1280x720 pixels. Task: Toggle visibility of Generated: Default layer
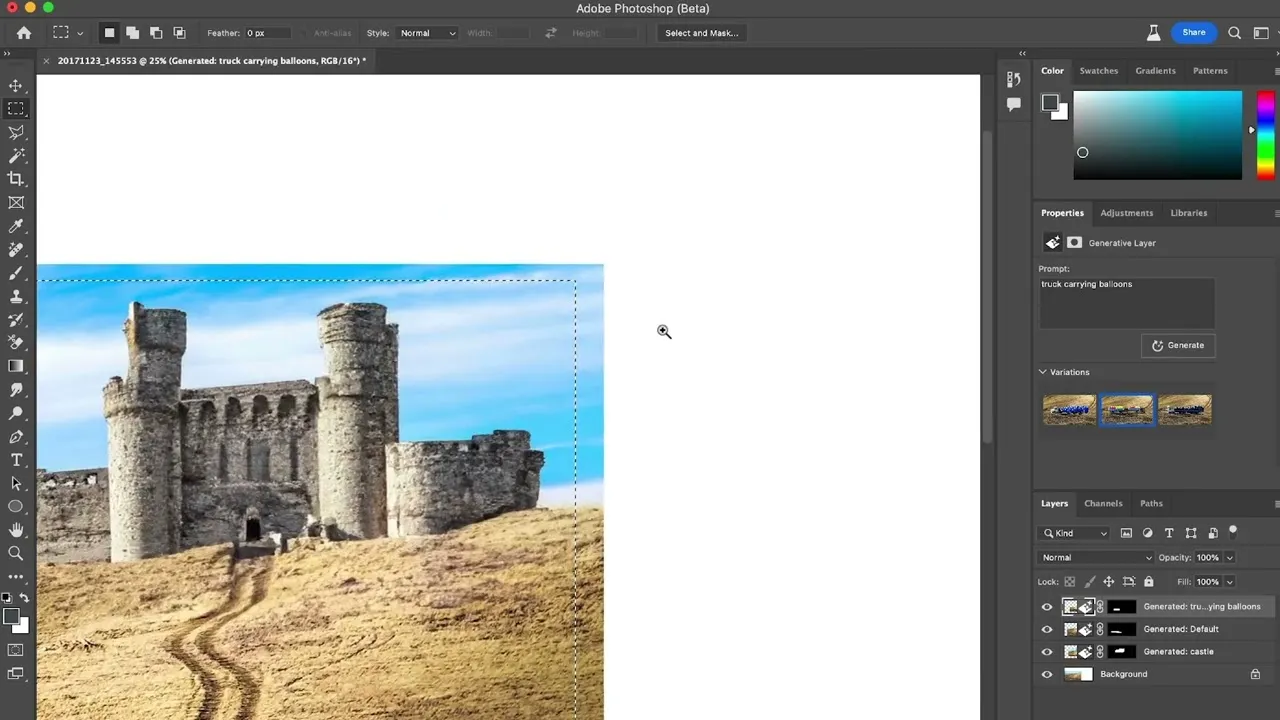click(x=1047, y=629)
